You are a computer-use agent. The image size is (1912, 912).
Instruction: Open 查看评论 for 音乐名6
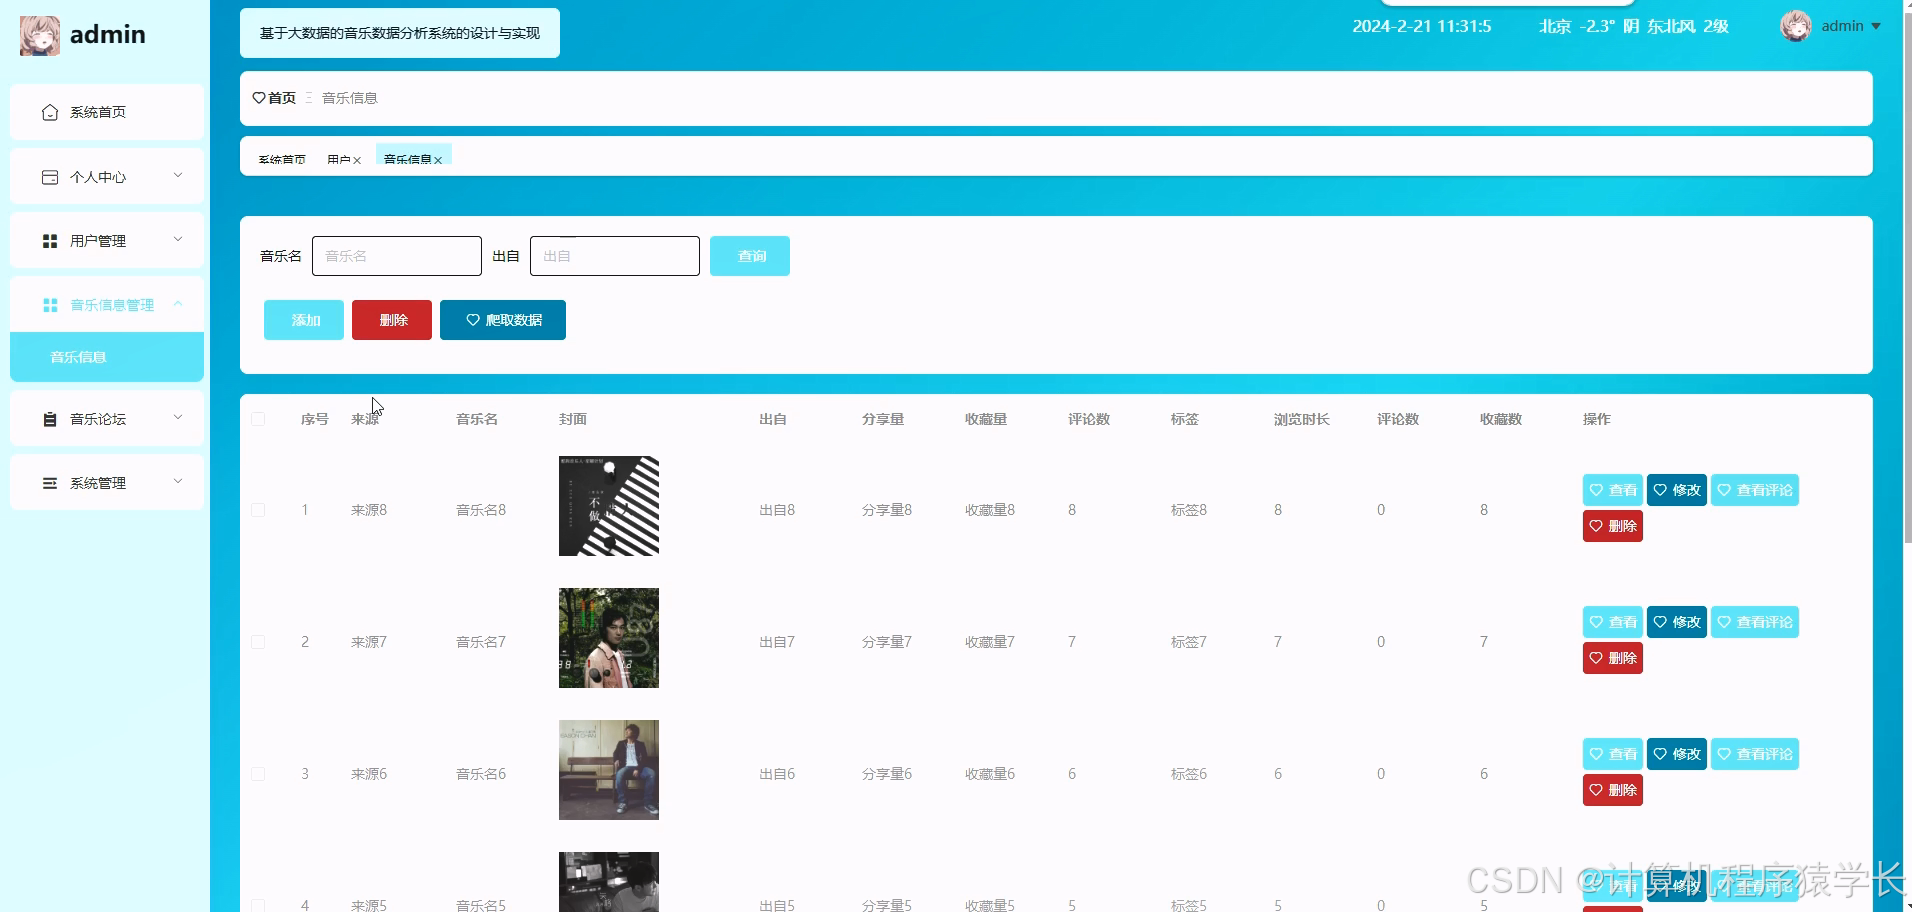tap(1755, 754)
